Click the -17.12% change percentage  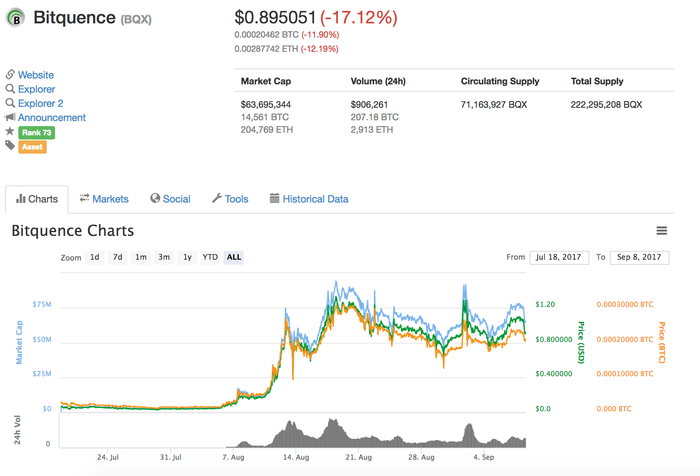359,18
